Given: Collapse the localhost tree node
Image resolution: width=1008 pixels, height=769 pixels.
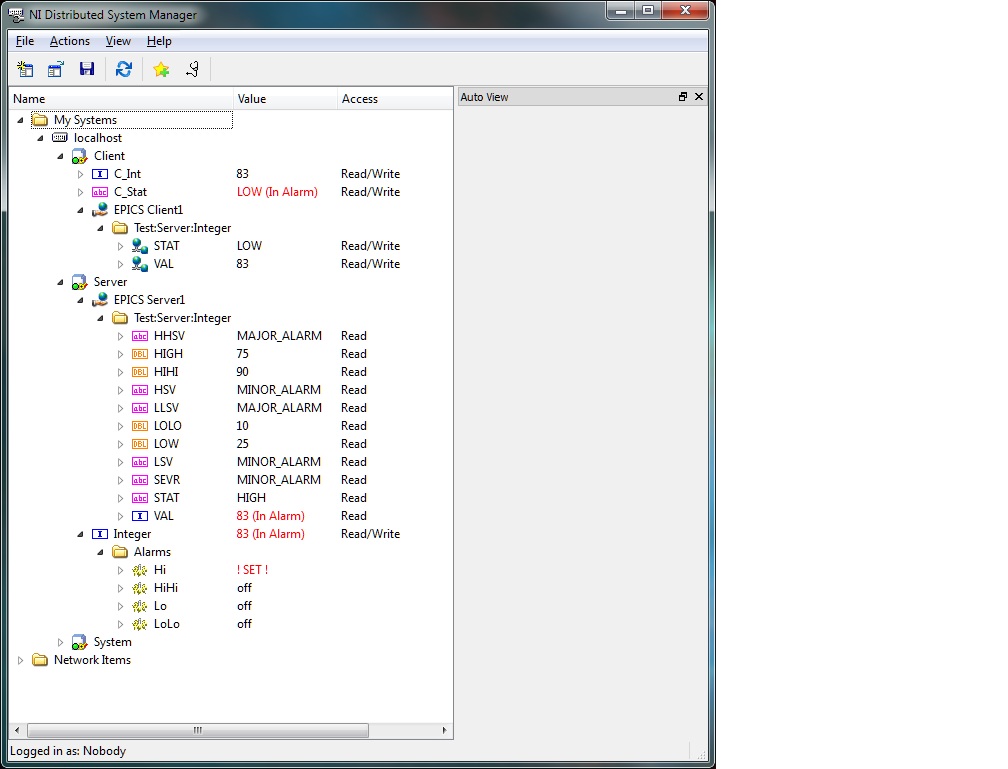Looking at the screenshot, I should pyautogui.click(x=41, y=138).
